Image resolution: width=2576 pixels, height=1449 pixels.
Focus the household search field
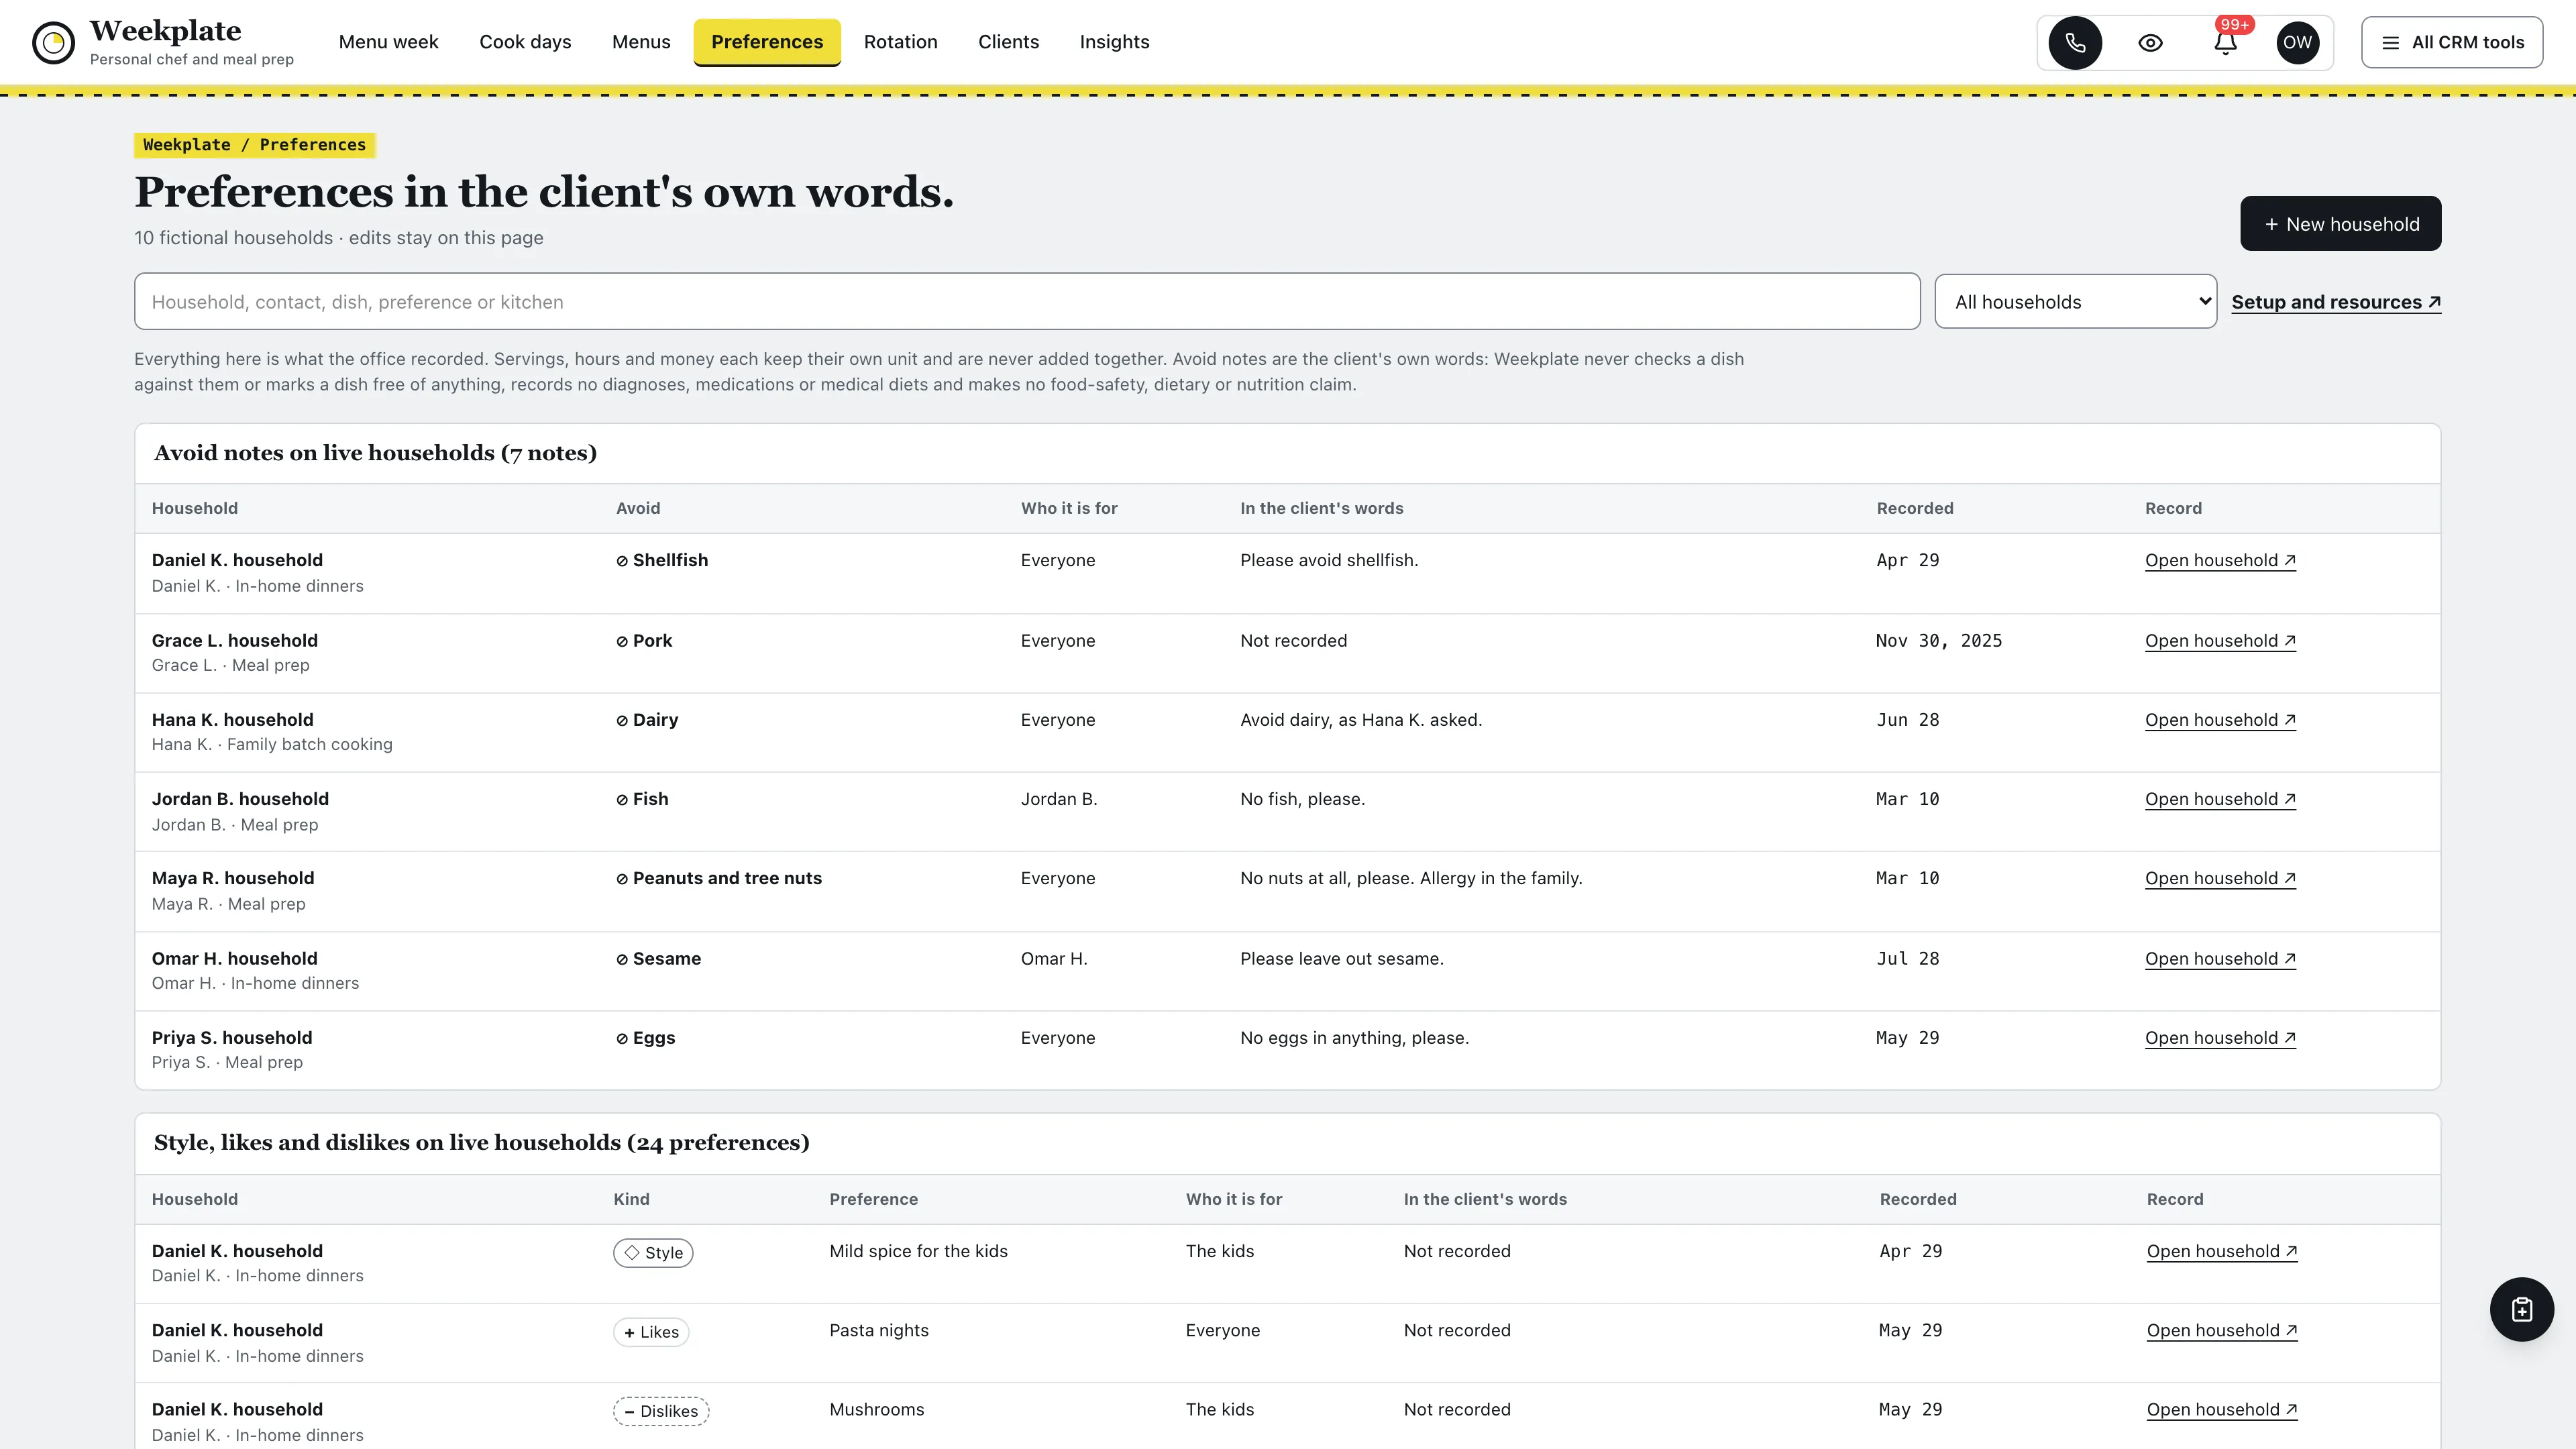[x=1027, y=301]
